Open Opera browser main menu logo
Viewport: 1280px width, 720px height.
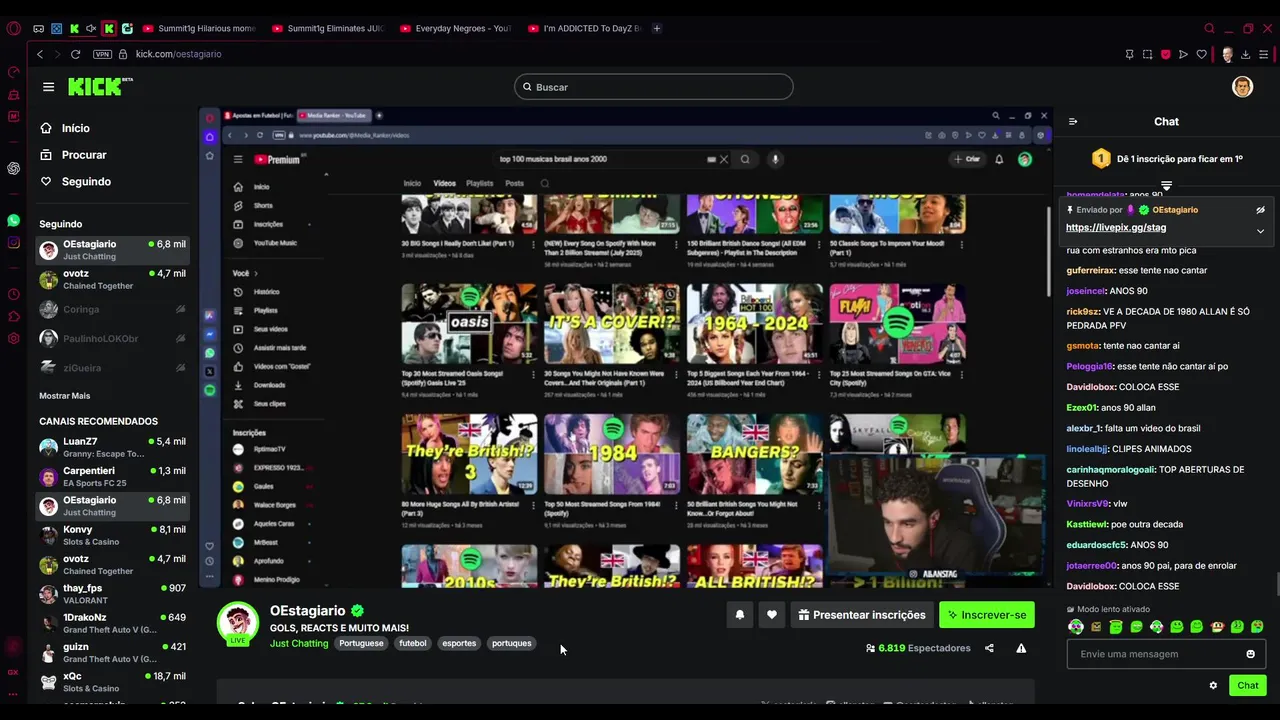click(x=13, y=28)
